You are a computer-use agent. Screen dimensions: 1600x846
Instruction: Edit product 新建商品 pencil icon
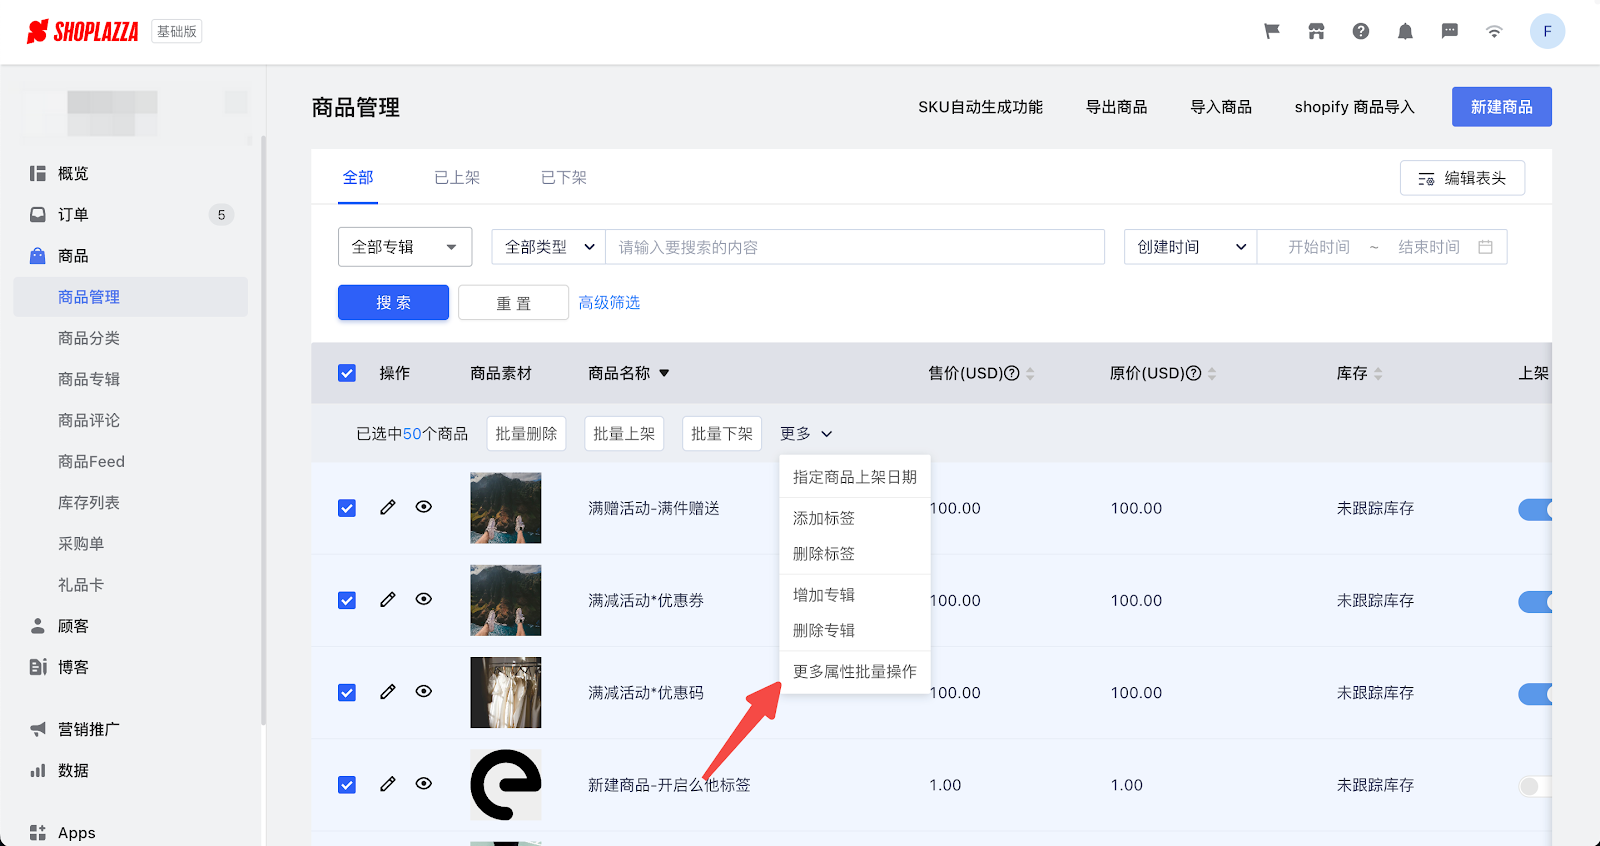388,784
